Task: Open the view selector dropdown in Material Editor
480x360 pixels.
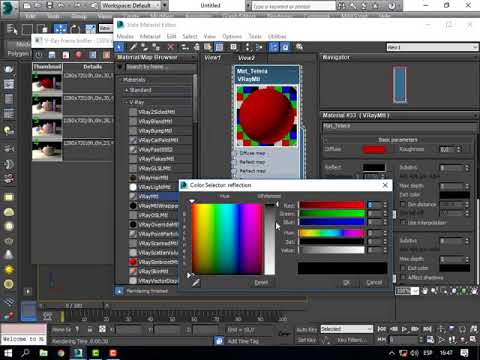Action: click(432, 47)
